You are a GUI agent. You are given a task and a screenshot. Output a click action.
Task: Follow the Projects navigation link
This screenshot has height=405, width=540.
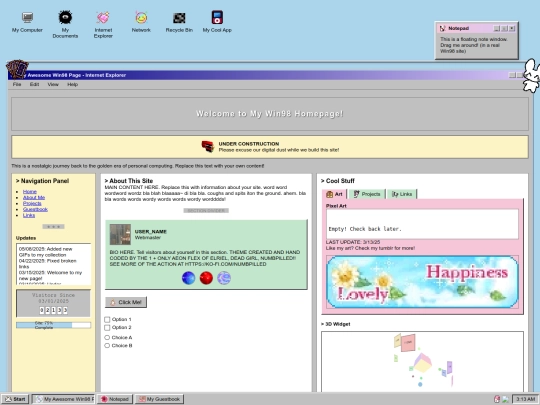click(x=32, y=203)
